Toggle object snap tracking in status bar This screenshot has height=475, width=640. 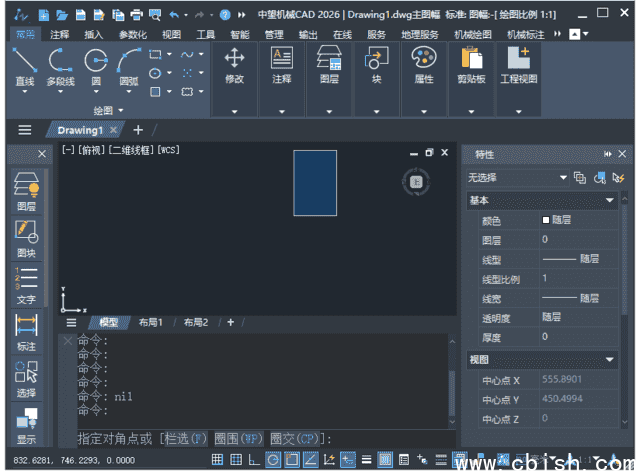[x=311, y=460]
